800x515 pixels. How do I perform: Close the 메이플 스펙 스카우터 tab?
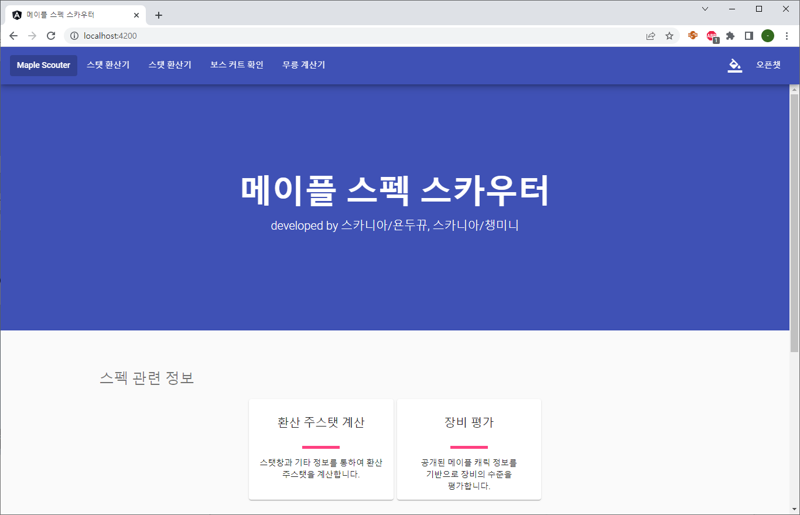pos(136,15)
